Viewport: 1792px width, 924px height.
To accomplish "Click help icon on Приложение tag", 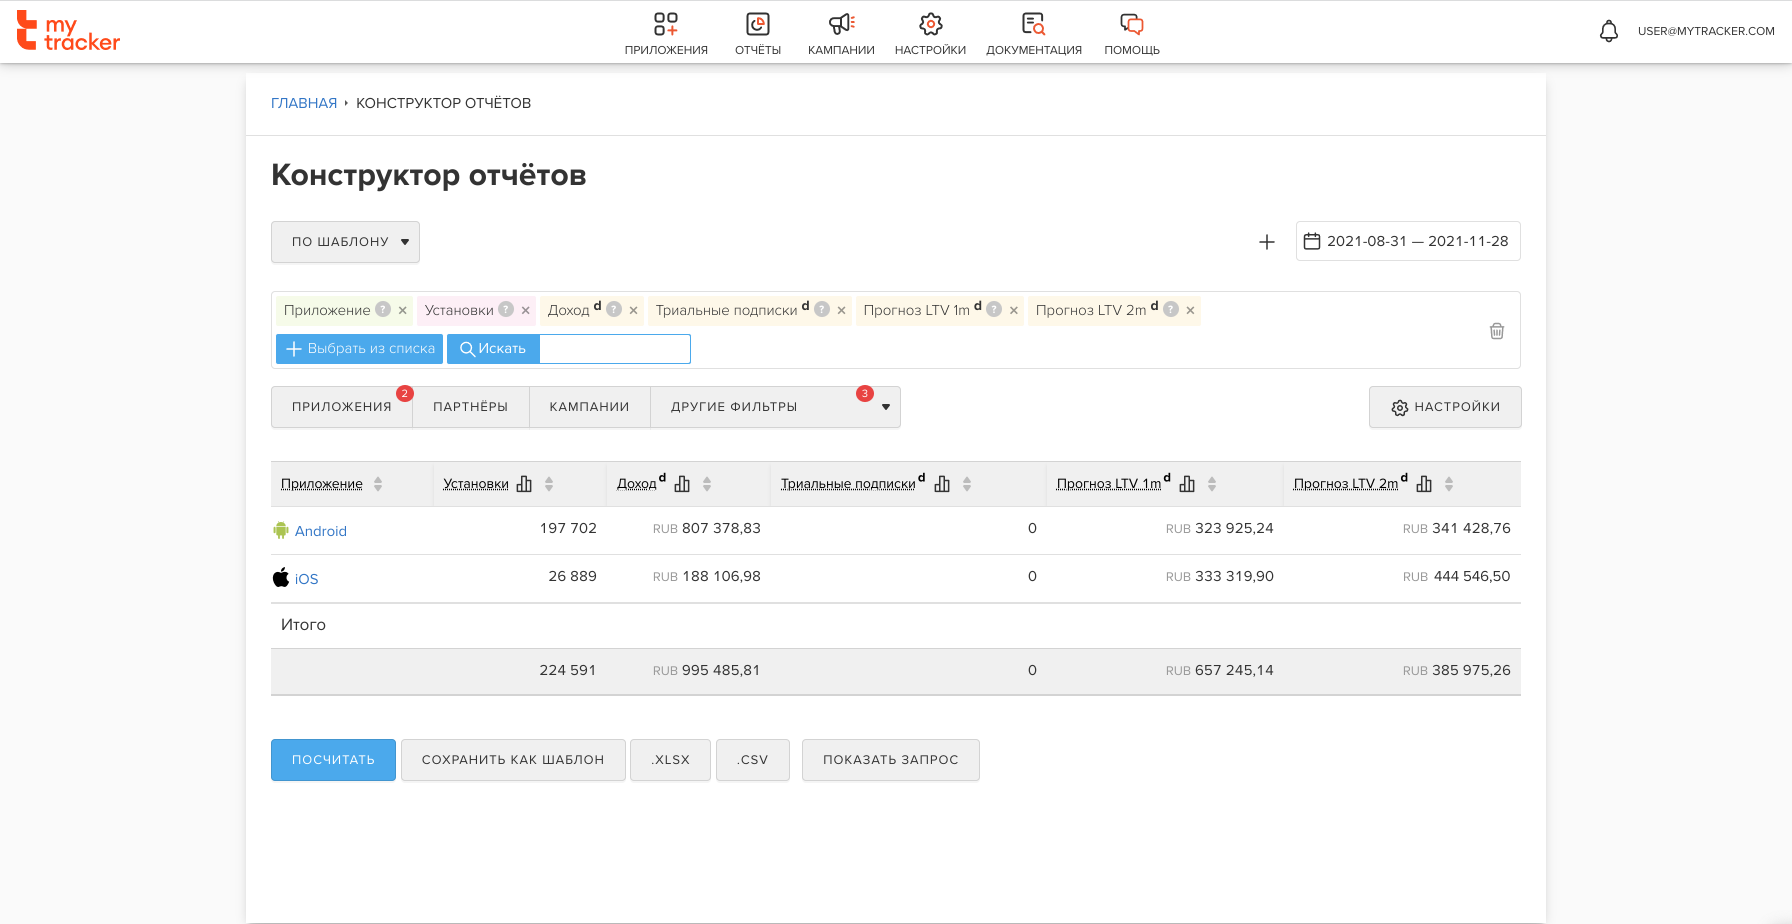I will (x=383, y=310).
